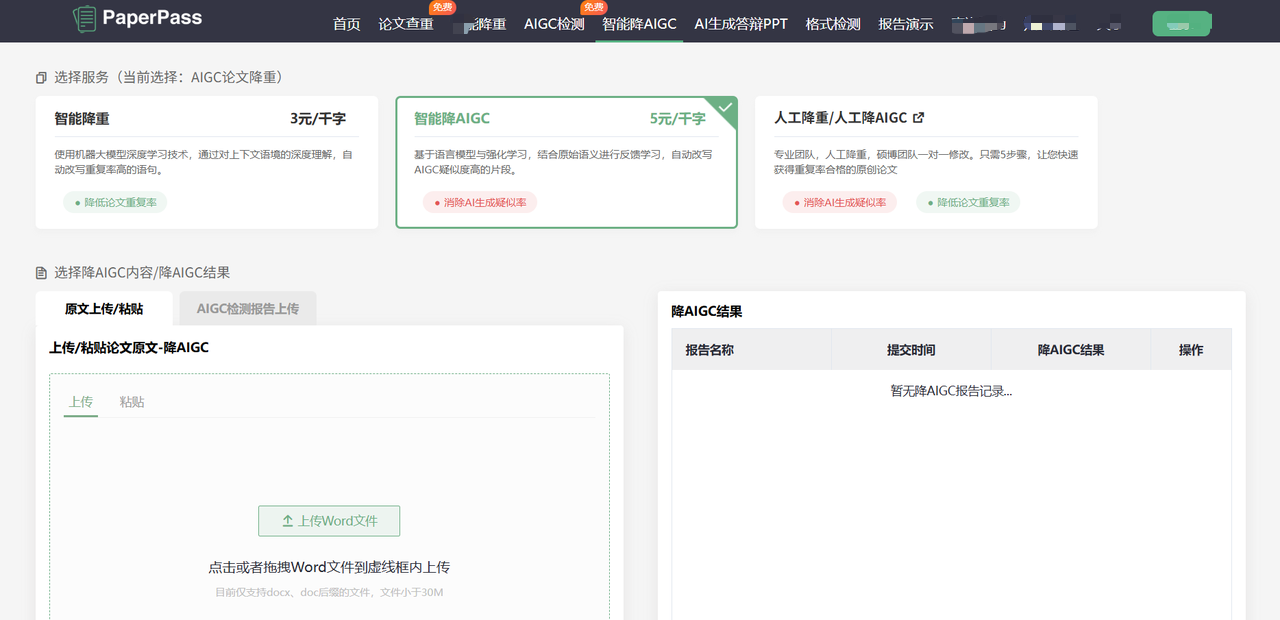The height and width of the screenshot is (620, 1280).
Task: Switch to AIGC检测报告上传 tab
Action: [x=248, y=309]
